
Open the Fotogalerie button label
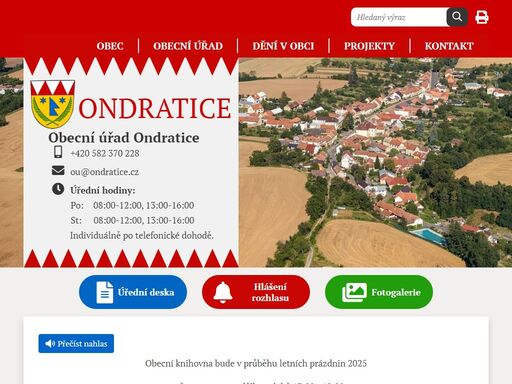[396, 292]
